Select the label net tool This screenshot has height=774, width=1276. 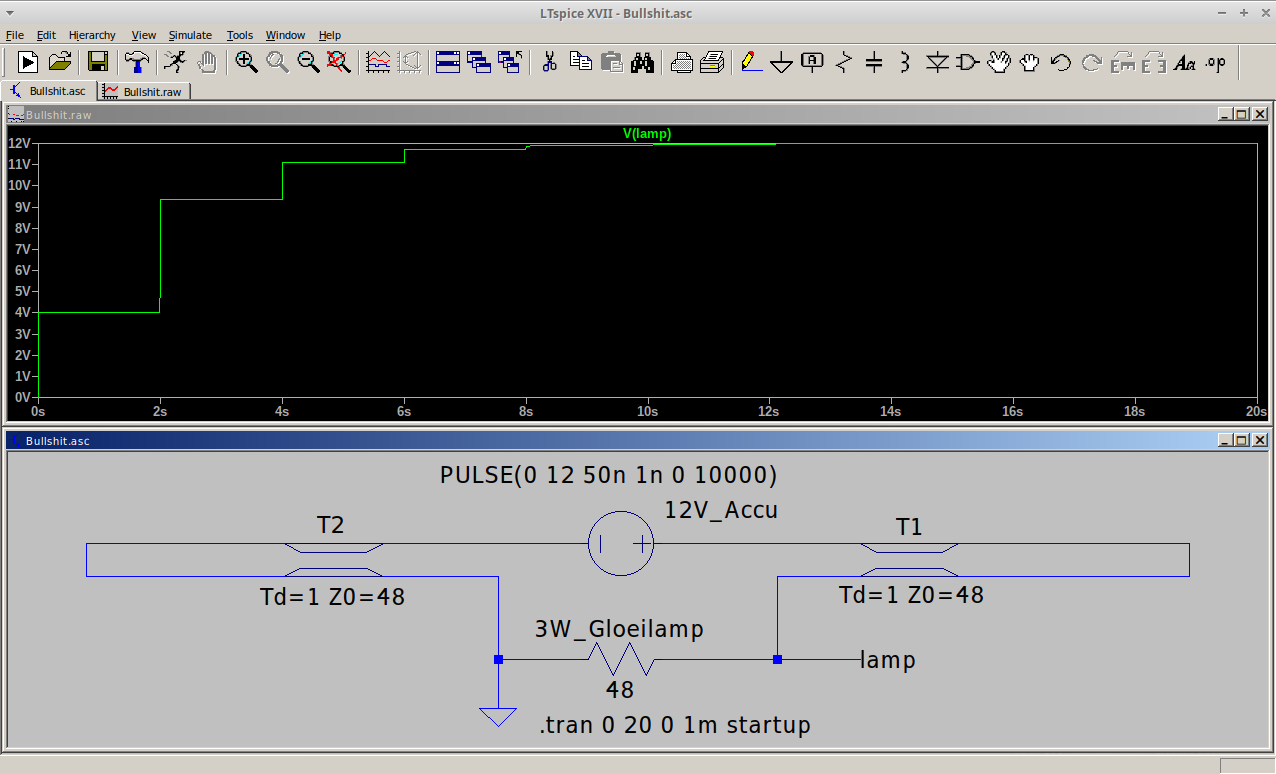[813, 62]
